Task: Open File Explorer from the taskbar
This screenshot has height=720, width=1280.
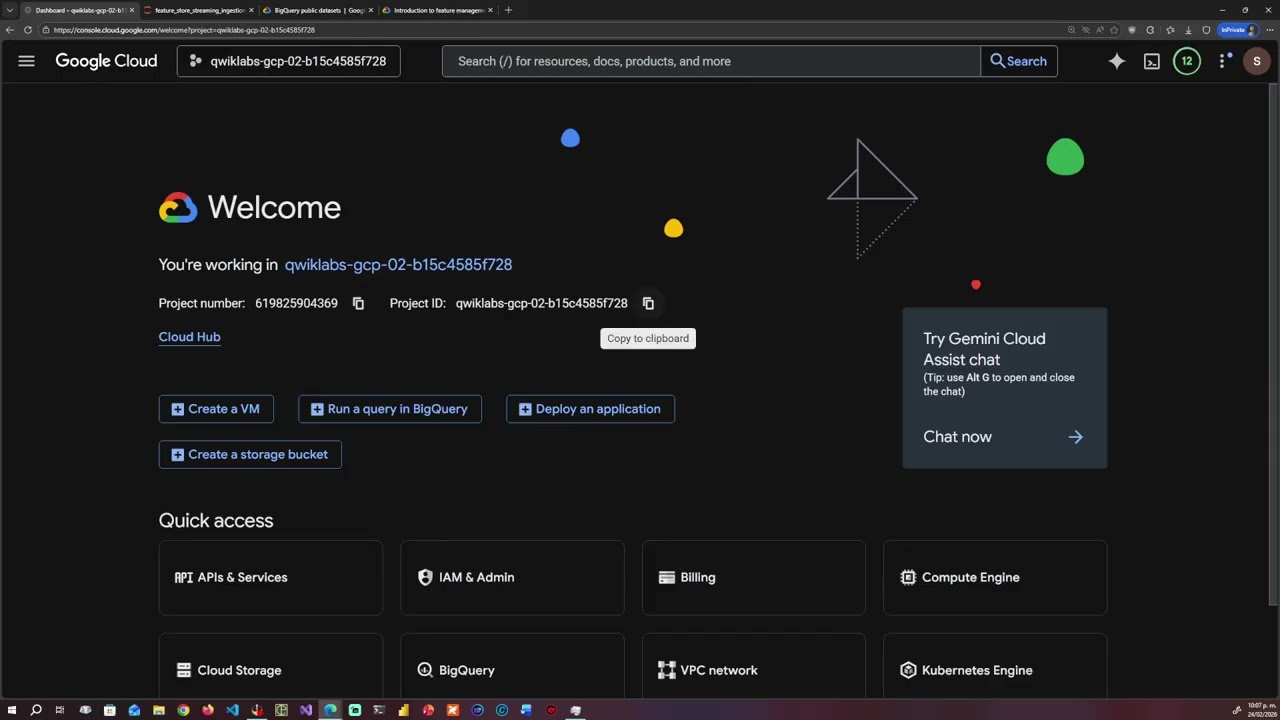Action: [159, 710]
